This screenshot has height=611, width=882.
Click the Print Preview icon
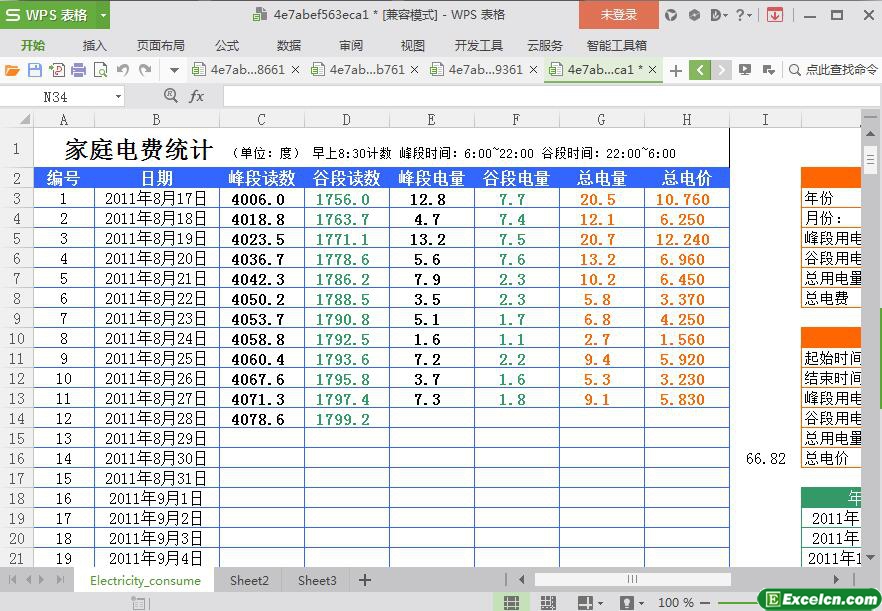(x=100, y=70)
